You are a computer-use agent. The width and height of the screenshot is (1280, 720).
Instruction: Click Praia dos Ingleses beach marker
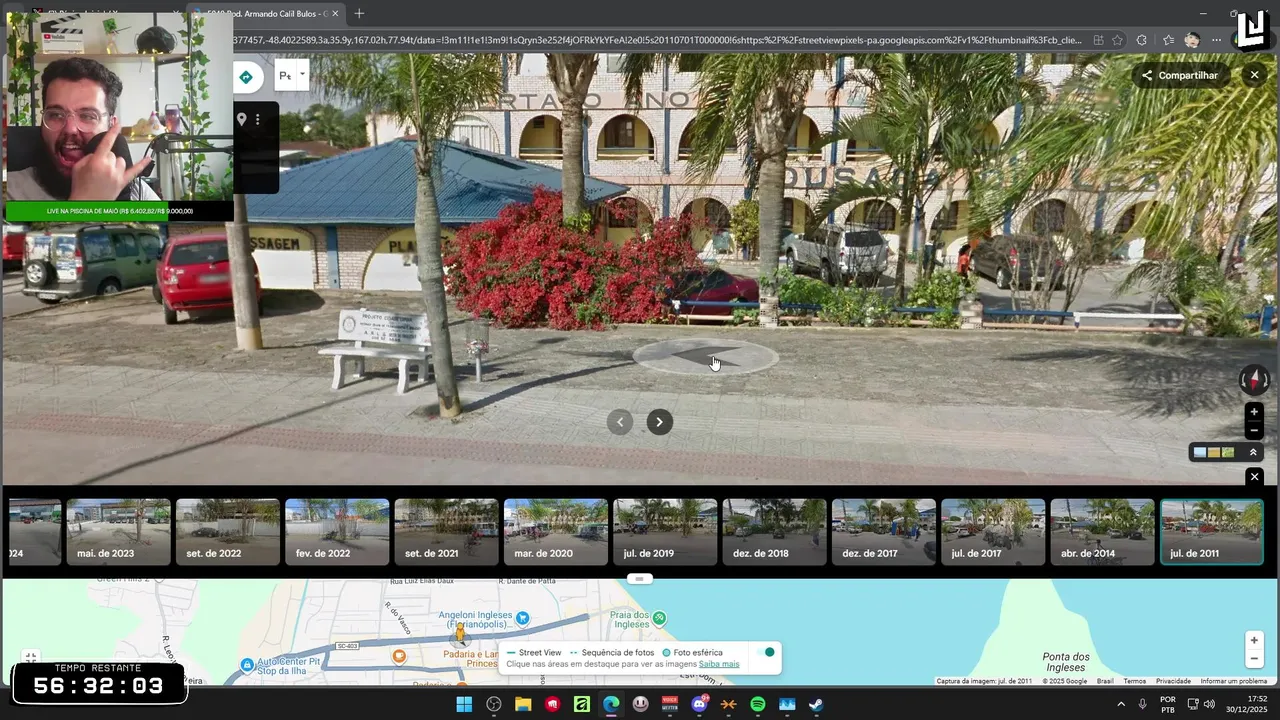(659, 619)
